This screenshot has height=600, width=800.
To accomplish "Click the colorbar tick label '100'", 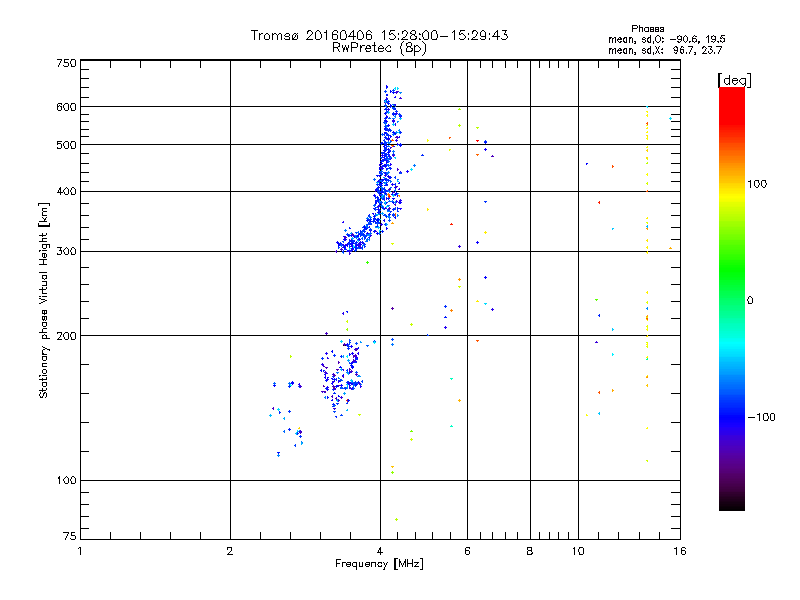I will pos(757,184).
